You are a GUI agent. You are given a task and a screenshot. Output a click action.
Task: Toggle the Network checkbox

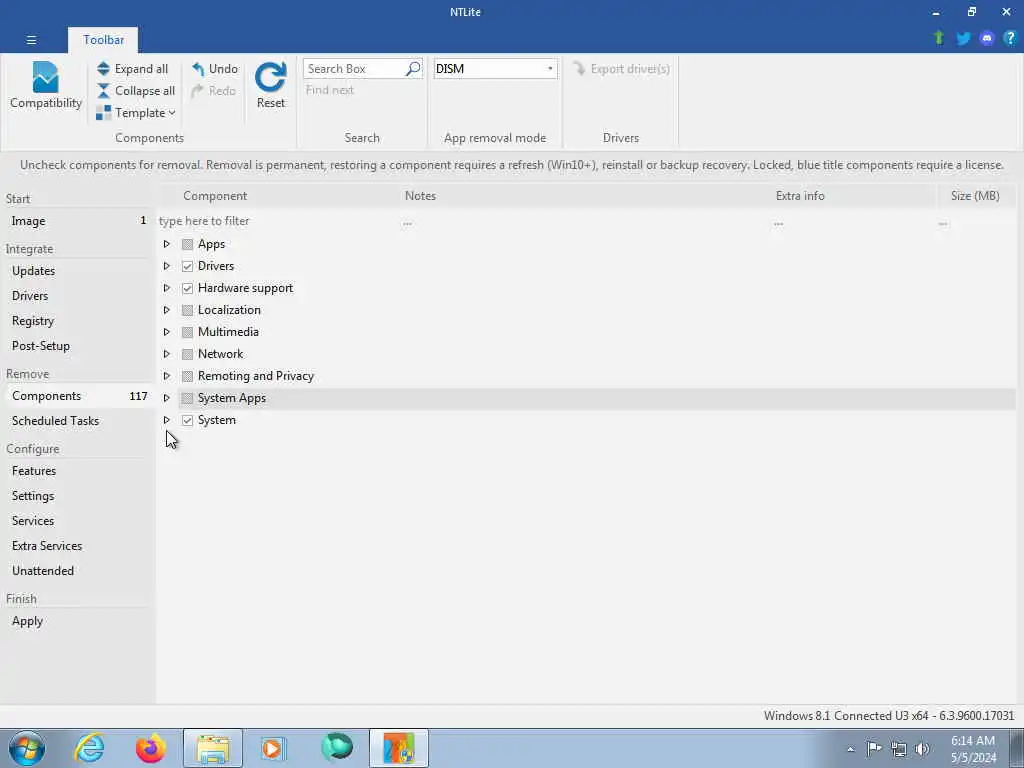[187, 354]
